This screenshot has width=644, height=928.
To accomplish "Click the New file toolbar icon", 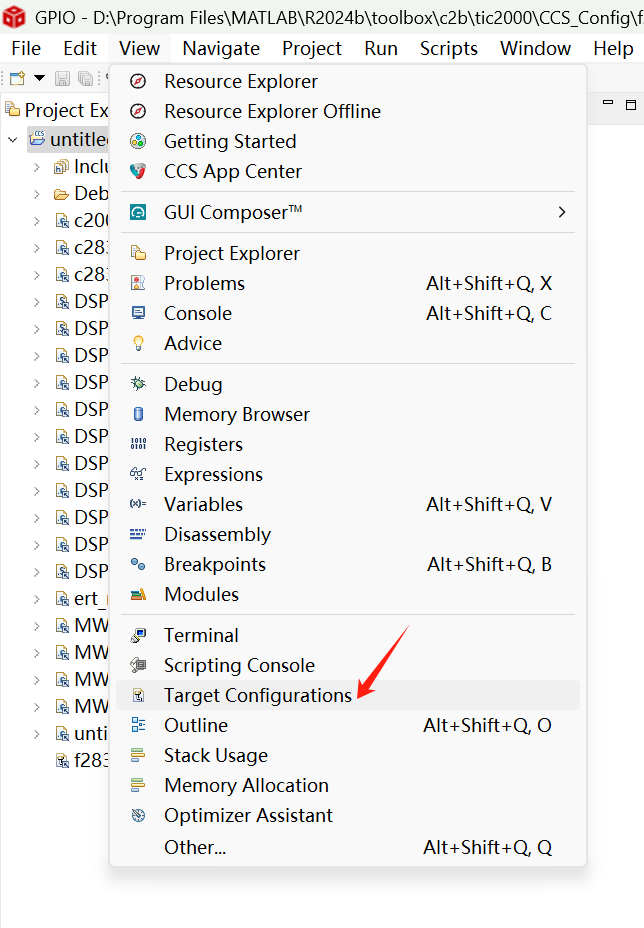I will [18, 78].
